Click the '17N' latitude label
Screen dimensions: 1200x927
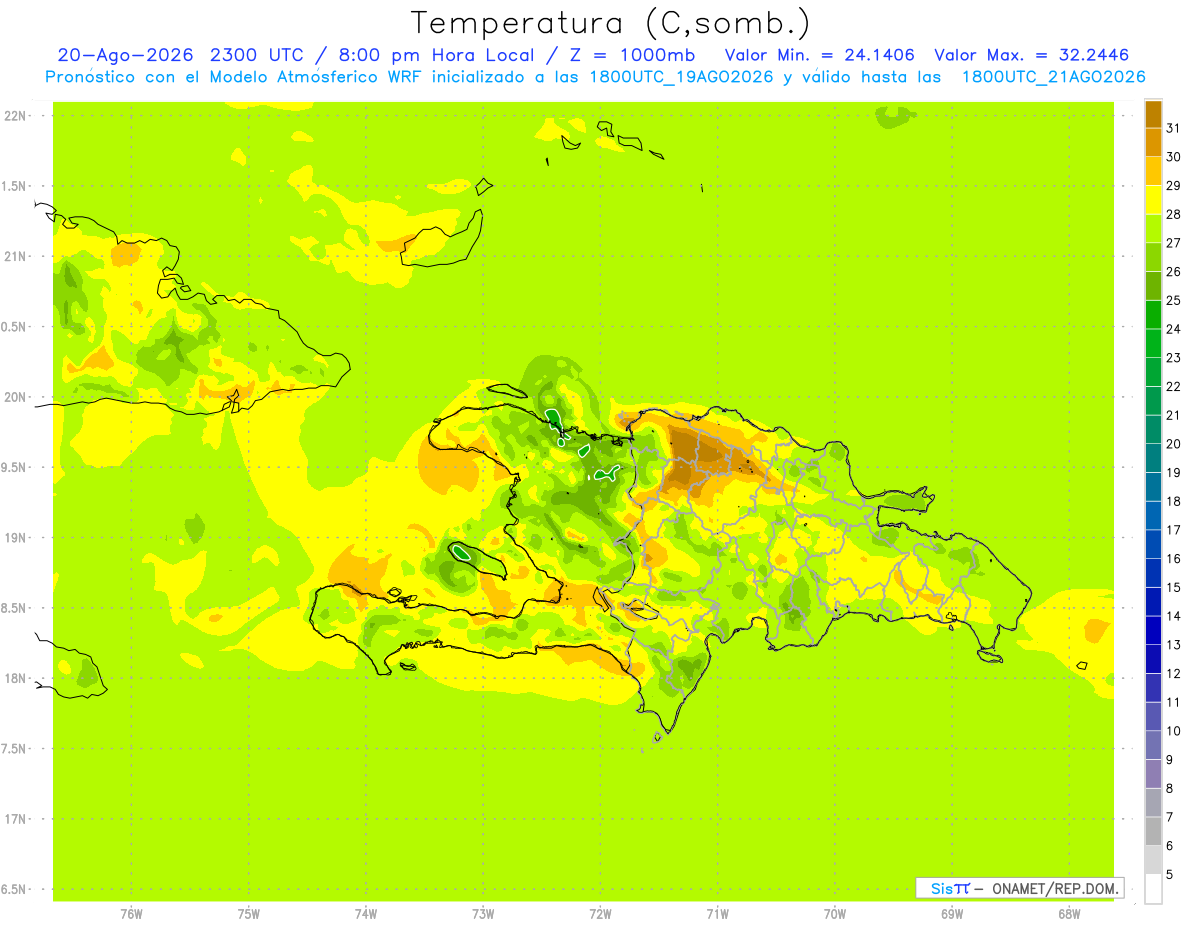click(15, 819)
